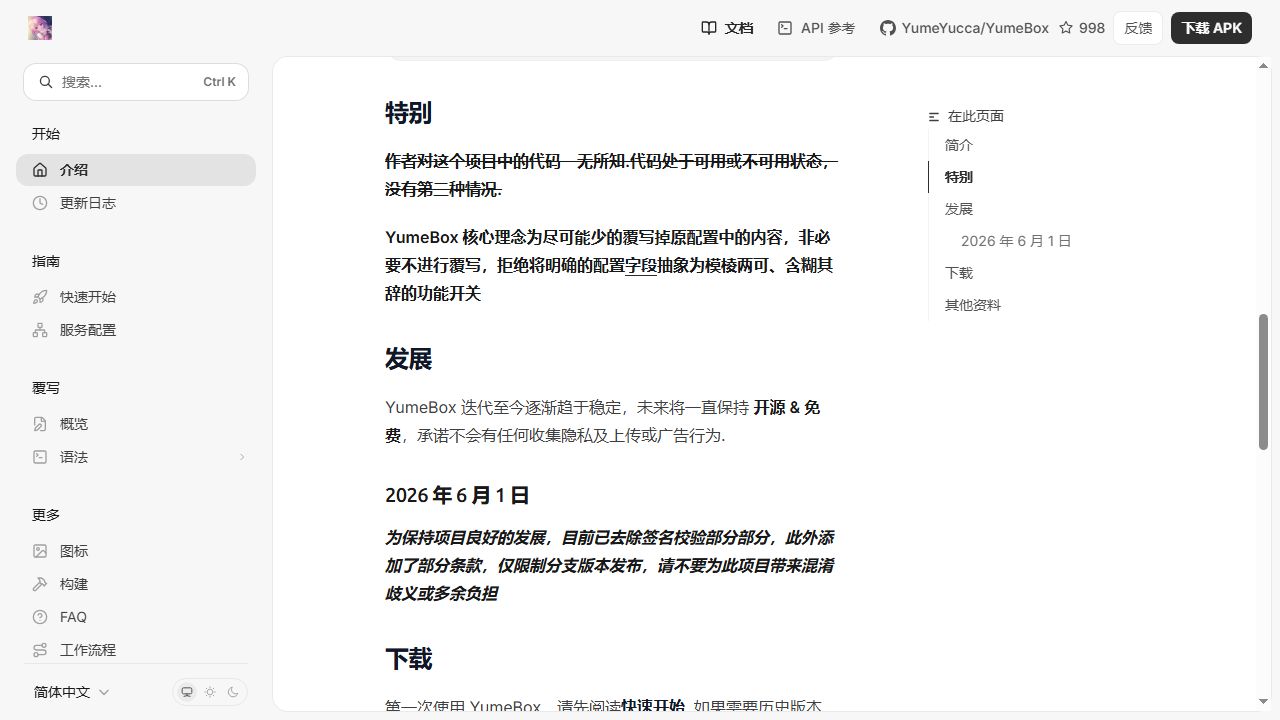Click the 反馈 button
Screen dimensions: 1280x720
pos(1138,28)
